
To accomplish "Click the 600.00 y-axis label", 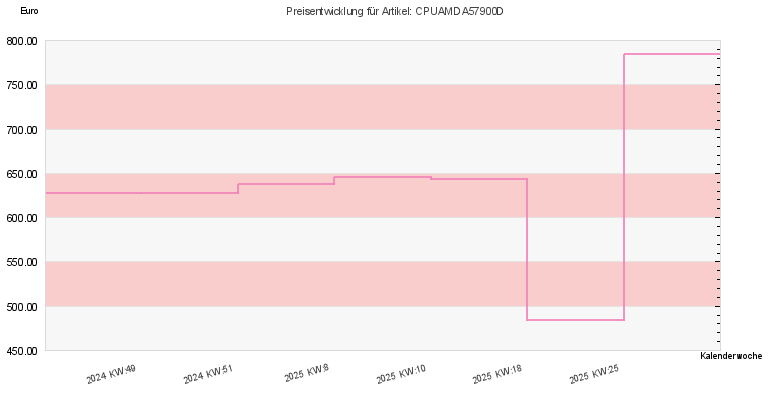I will pyautogui.click(x=22, y=218).
